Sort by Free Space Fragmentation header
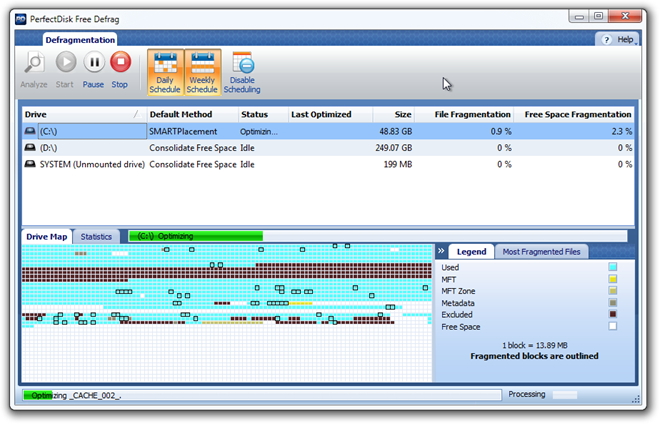660x424 pixels. pyautogui.click(x=574, y=115)
